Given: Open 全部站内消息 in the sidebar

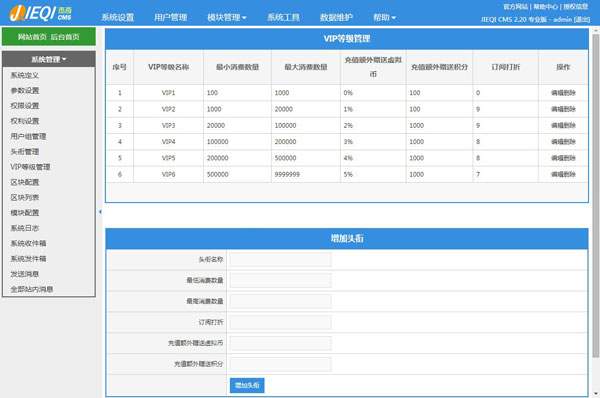Looking at the screenshot, I should click(x=32, y=289).
